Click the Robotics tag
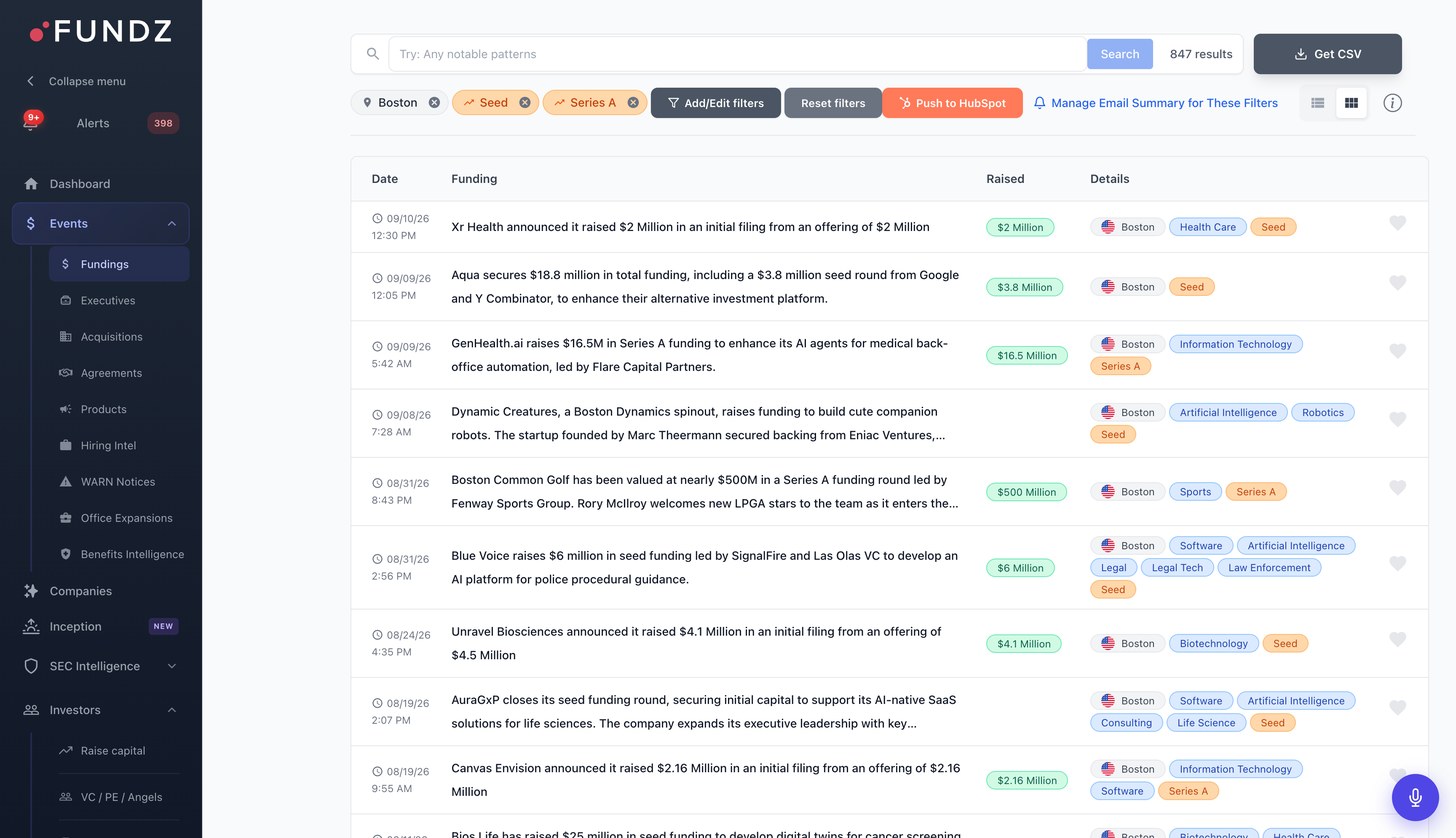 pos(1323,412)
